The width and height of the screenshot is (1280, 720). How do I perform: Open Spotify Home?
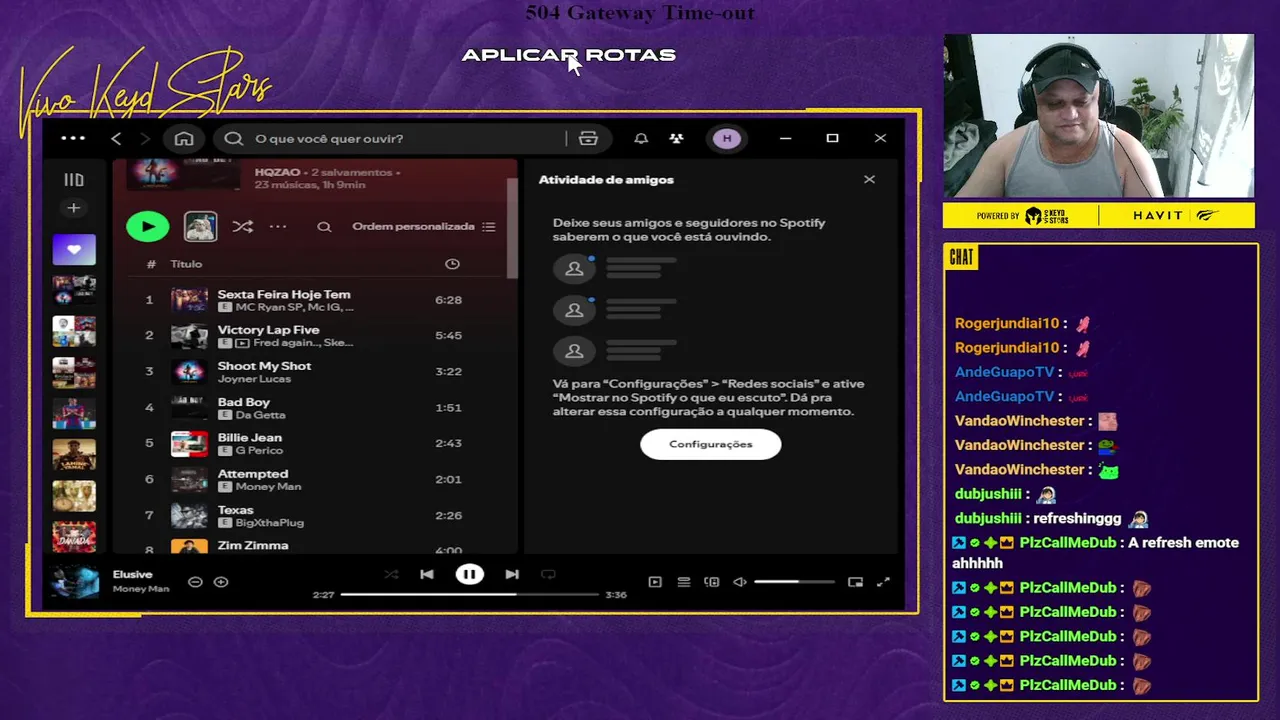[184, 138]
